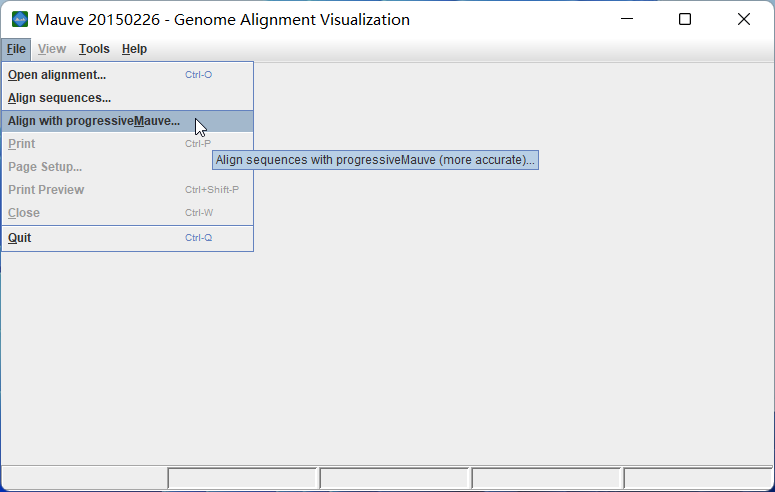Click Close entry in File menu
The width and height of the screenshot is (775, 492).
[24, 213]
